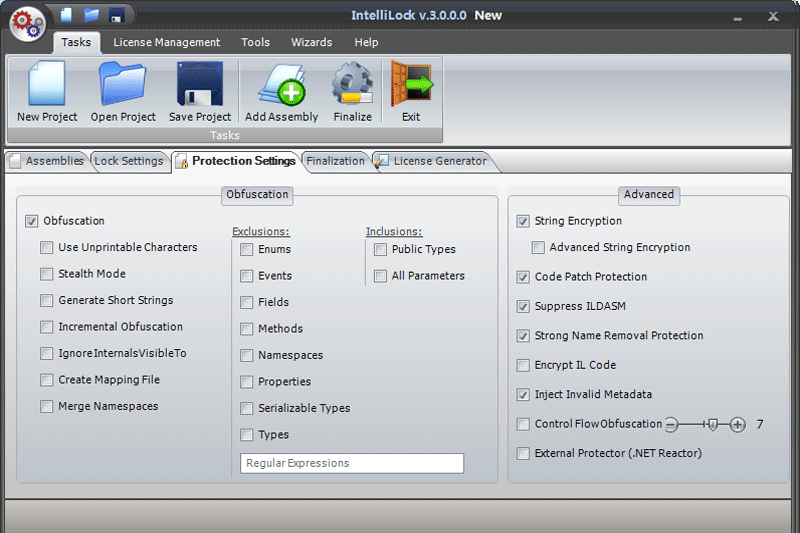800x533 pixels.
Task: Save Project using floppy disk icon
Action: [199, 84]
